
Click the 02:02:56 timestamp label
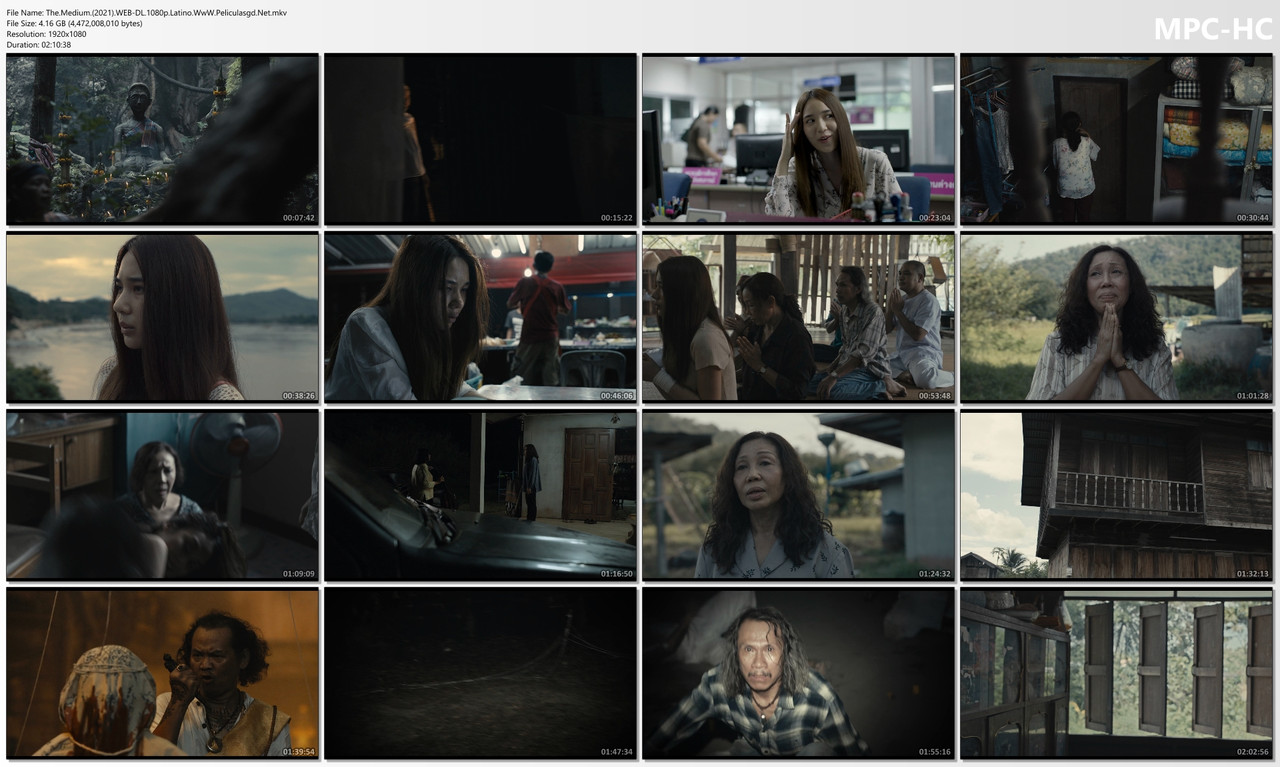tap(1253, 752)
